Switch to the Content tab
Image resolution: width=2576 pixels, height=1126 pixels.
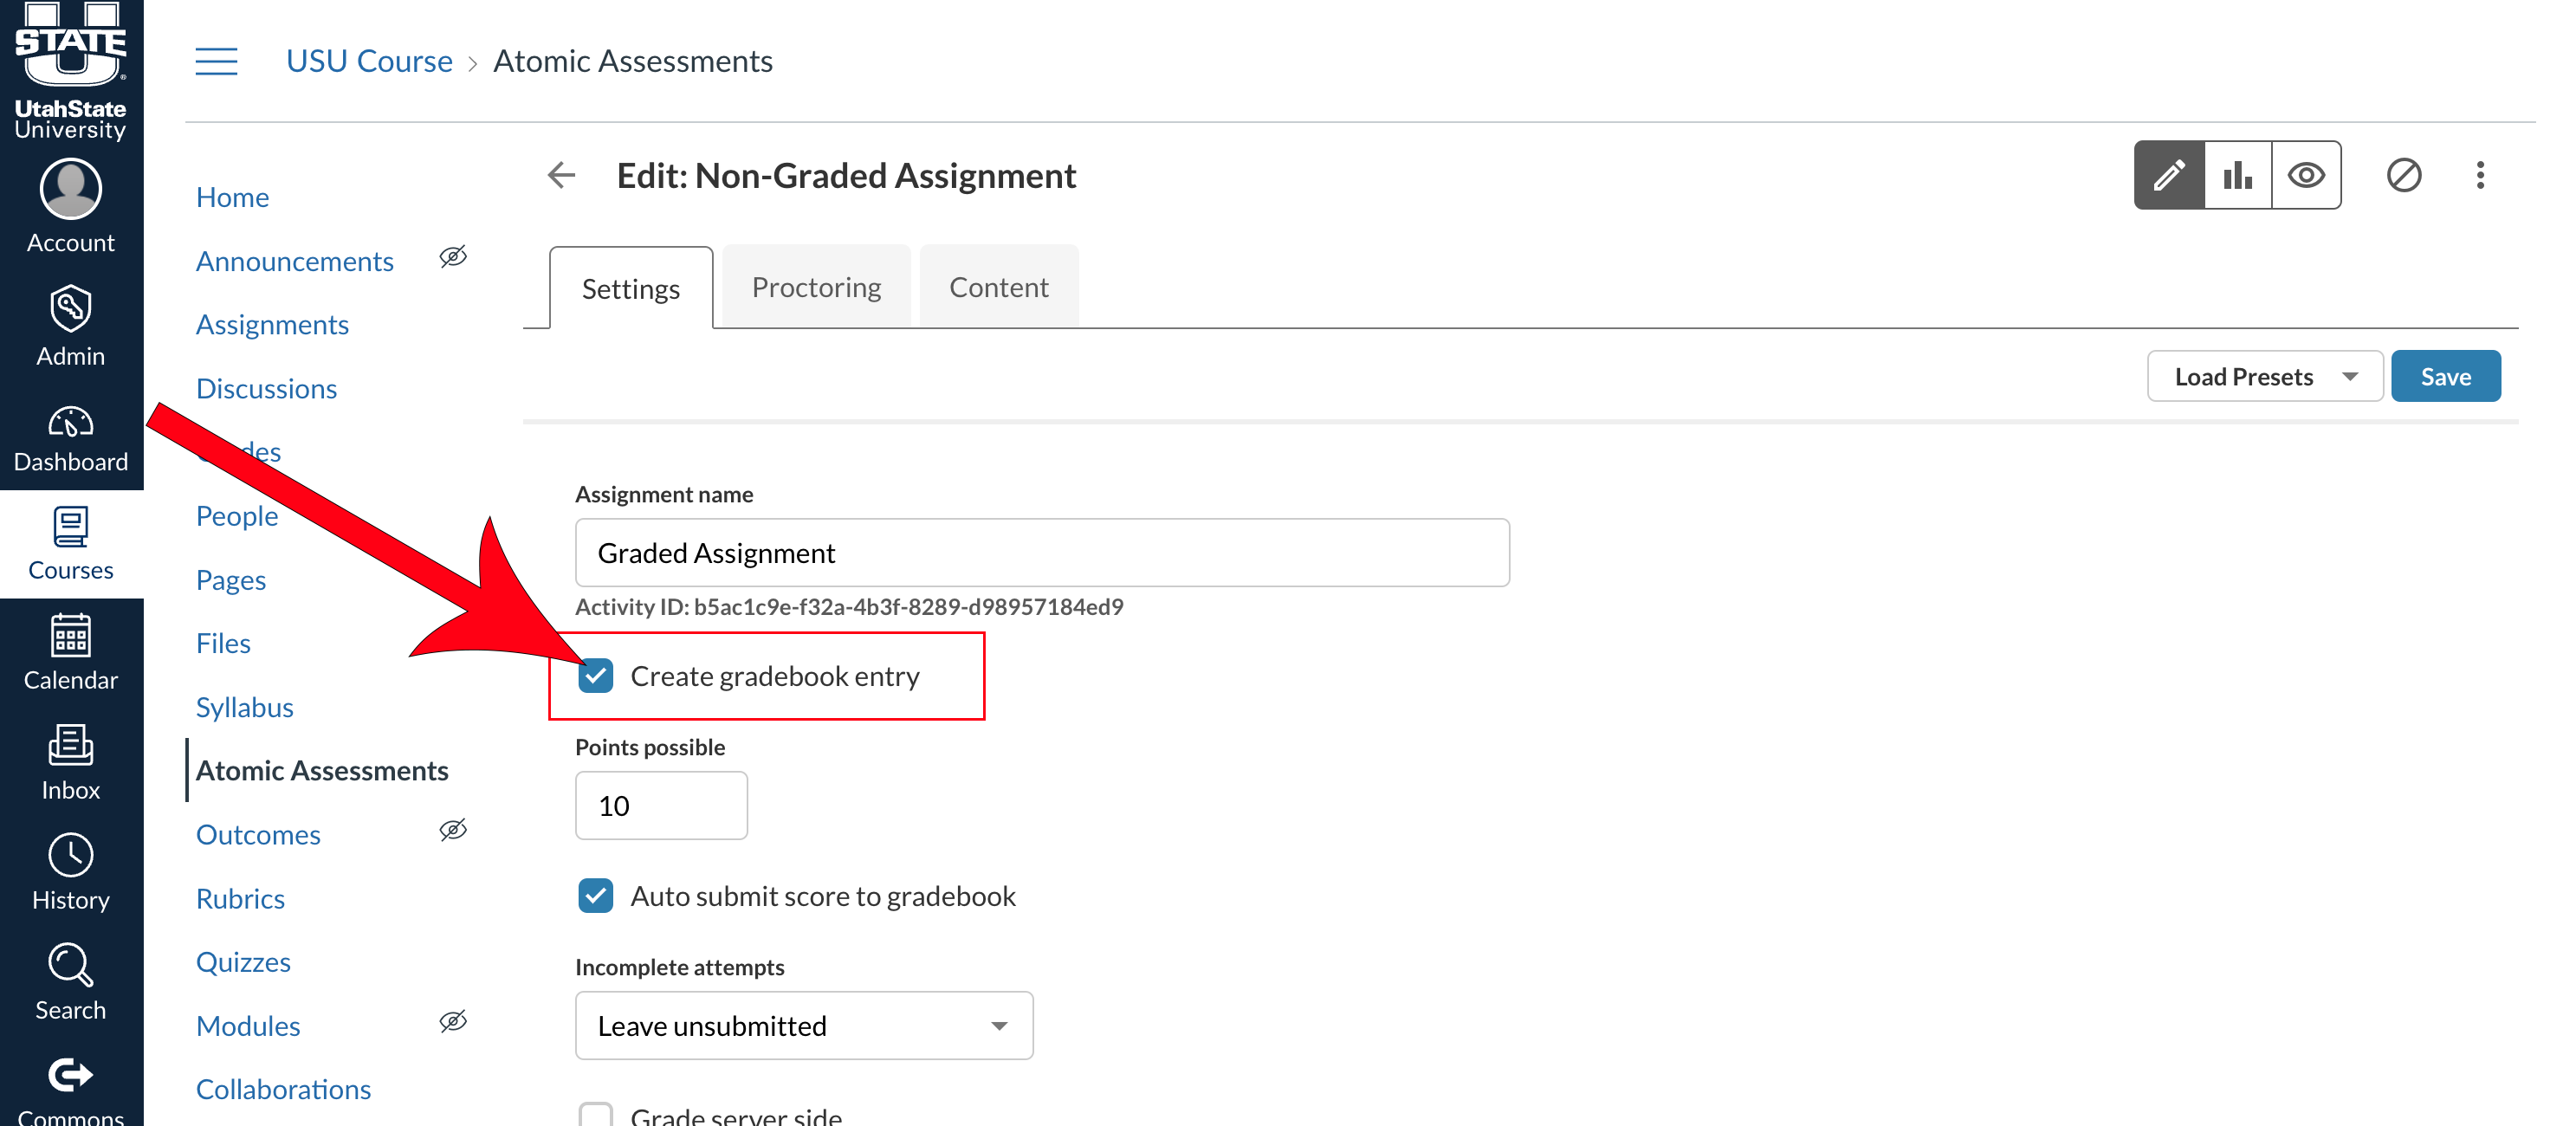pos(998,286)
